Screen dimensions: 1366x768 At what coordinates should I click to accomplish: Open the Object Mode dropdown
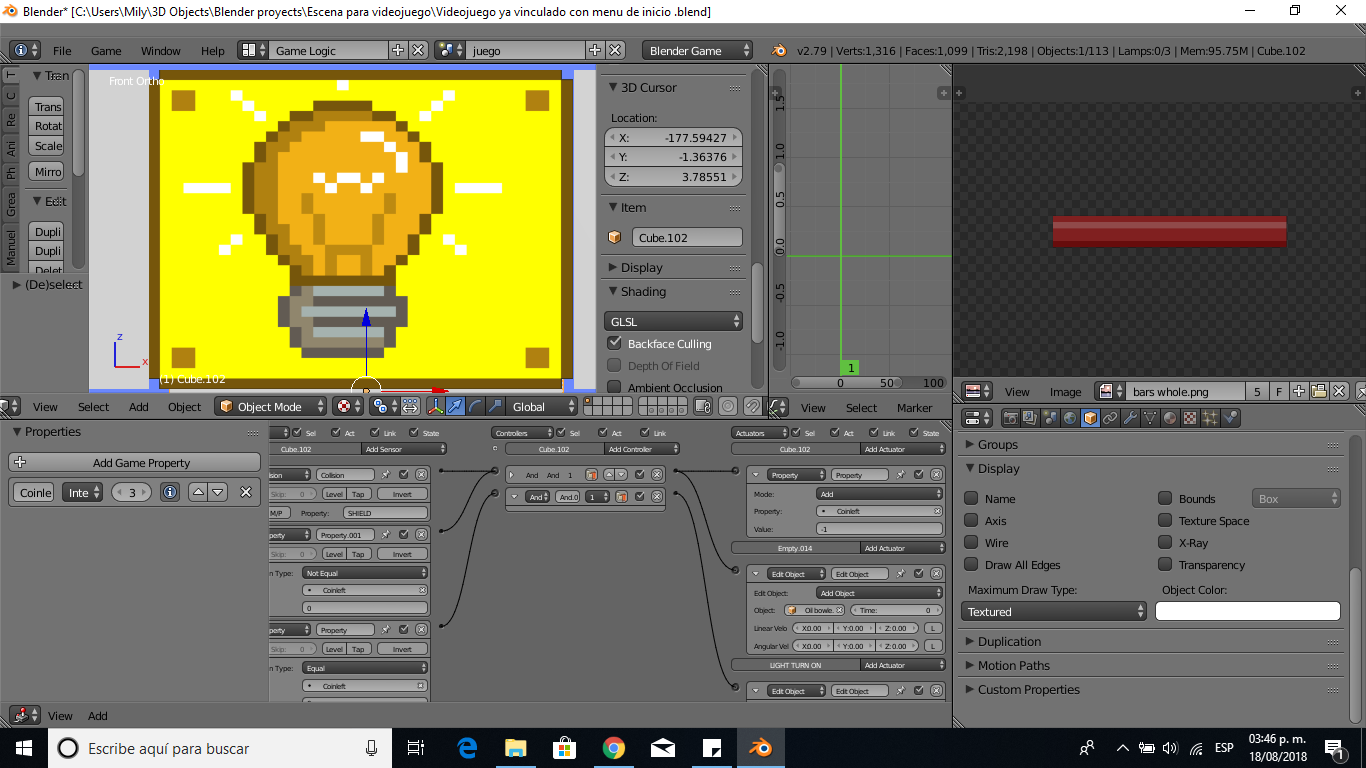pos(272,407)
